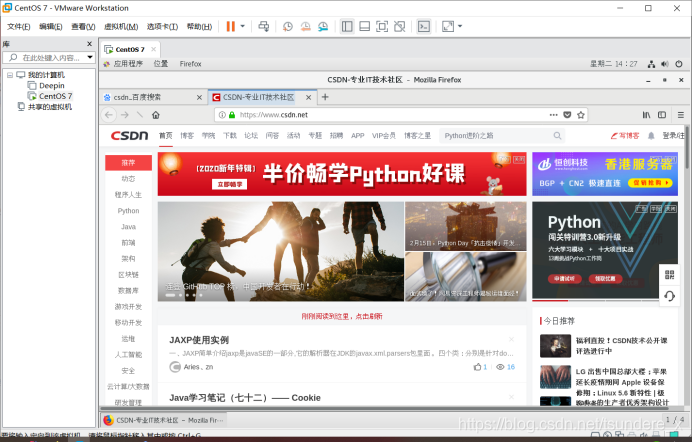692x443 pixels.
Task: Click the GNOME volume icon
Action: pos(665,64)
